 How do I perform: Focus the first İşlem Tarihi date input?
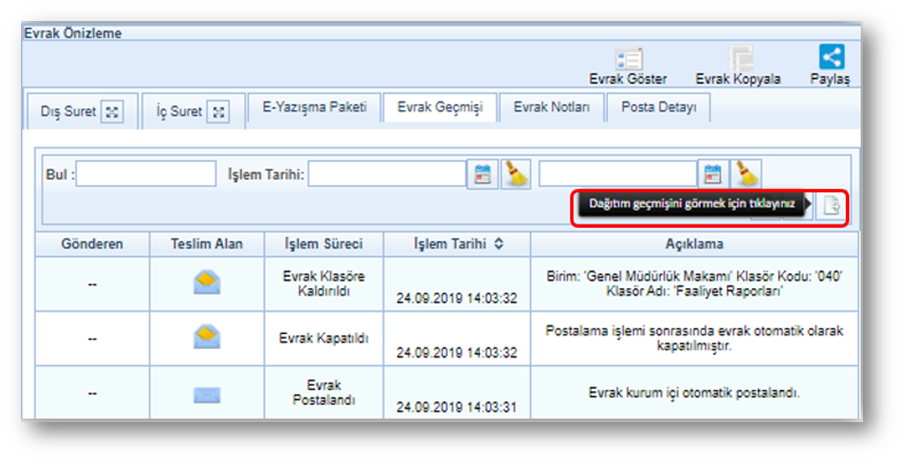(386, 174)
